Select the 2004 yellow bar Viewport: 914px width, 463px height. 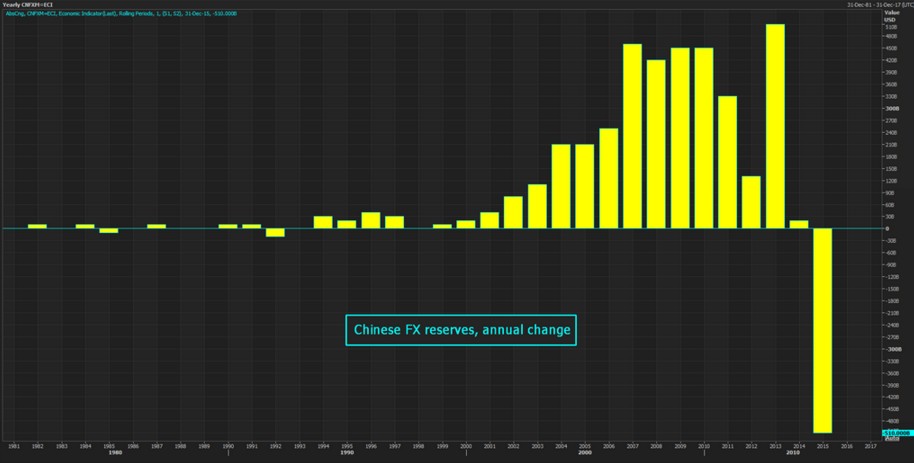561,186
